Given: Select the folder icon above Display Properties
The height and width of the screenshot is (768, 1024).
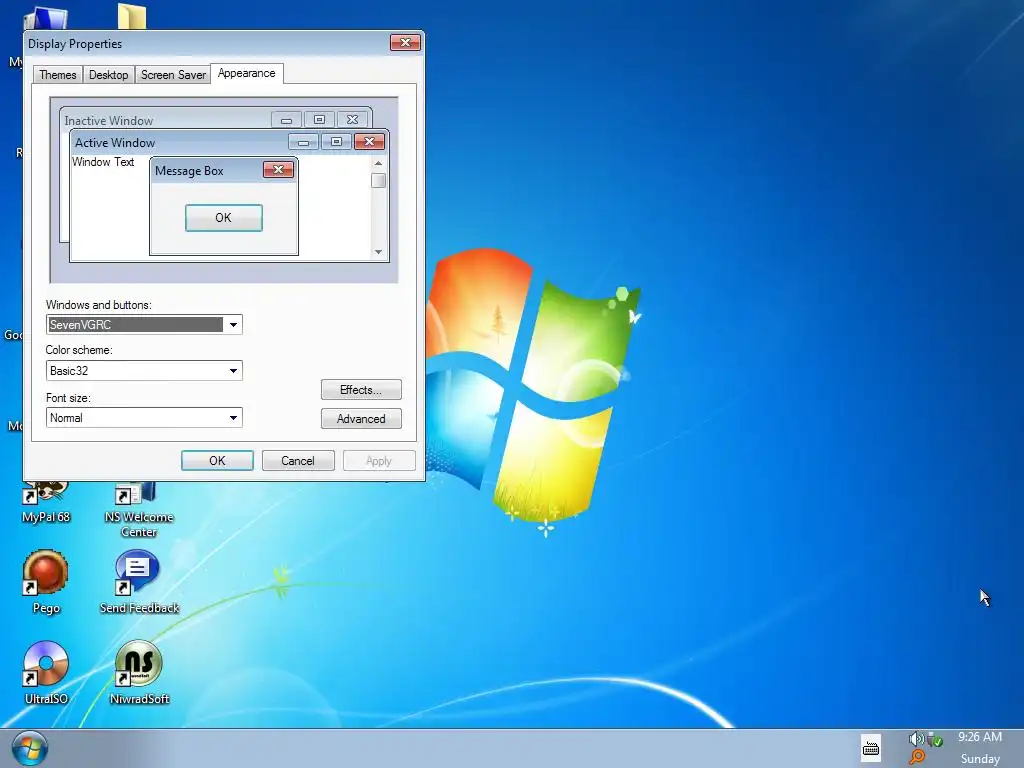Looking at the screenshot, I should coord(132,16).
